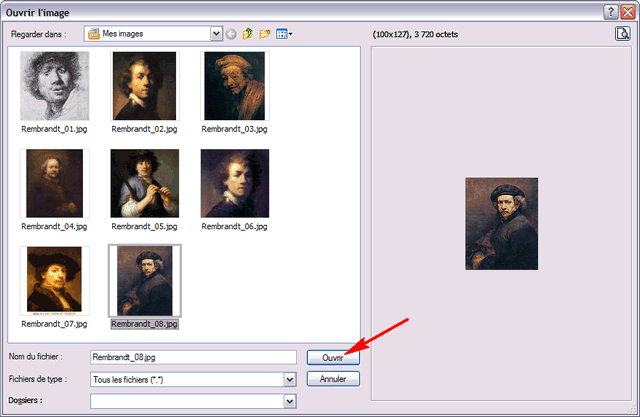Select the Rembrandt_06.jpg thumbnail

click(x=235, y=183)
